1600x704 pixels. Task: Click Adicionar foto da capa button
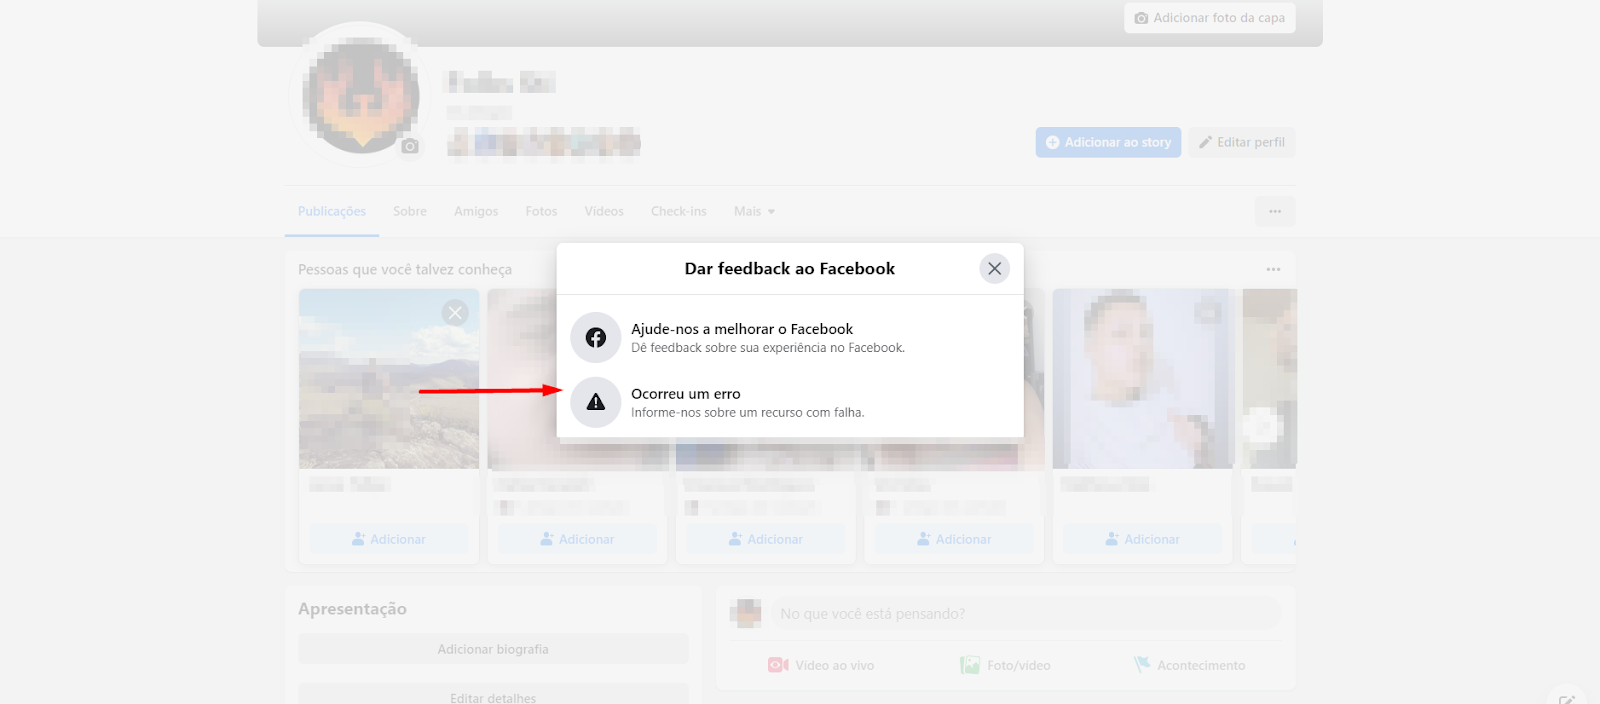coord(1209,18)
